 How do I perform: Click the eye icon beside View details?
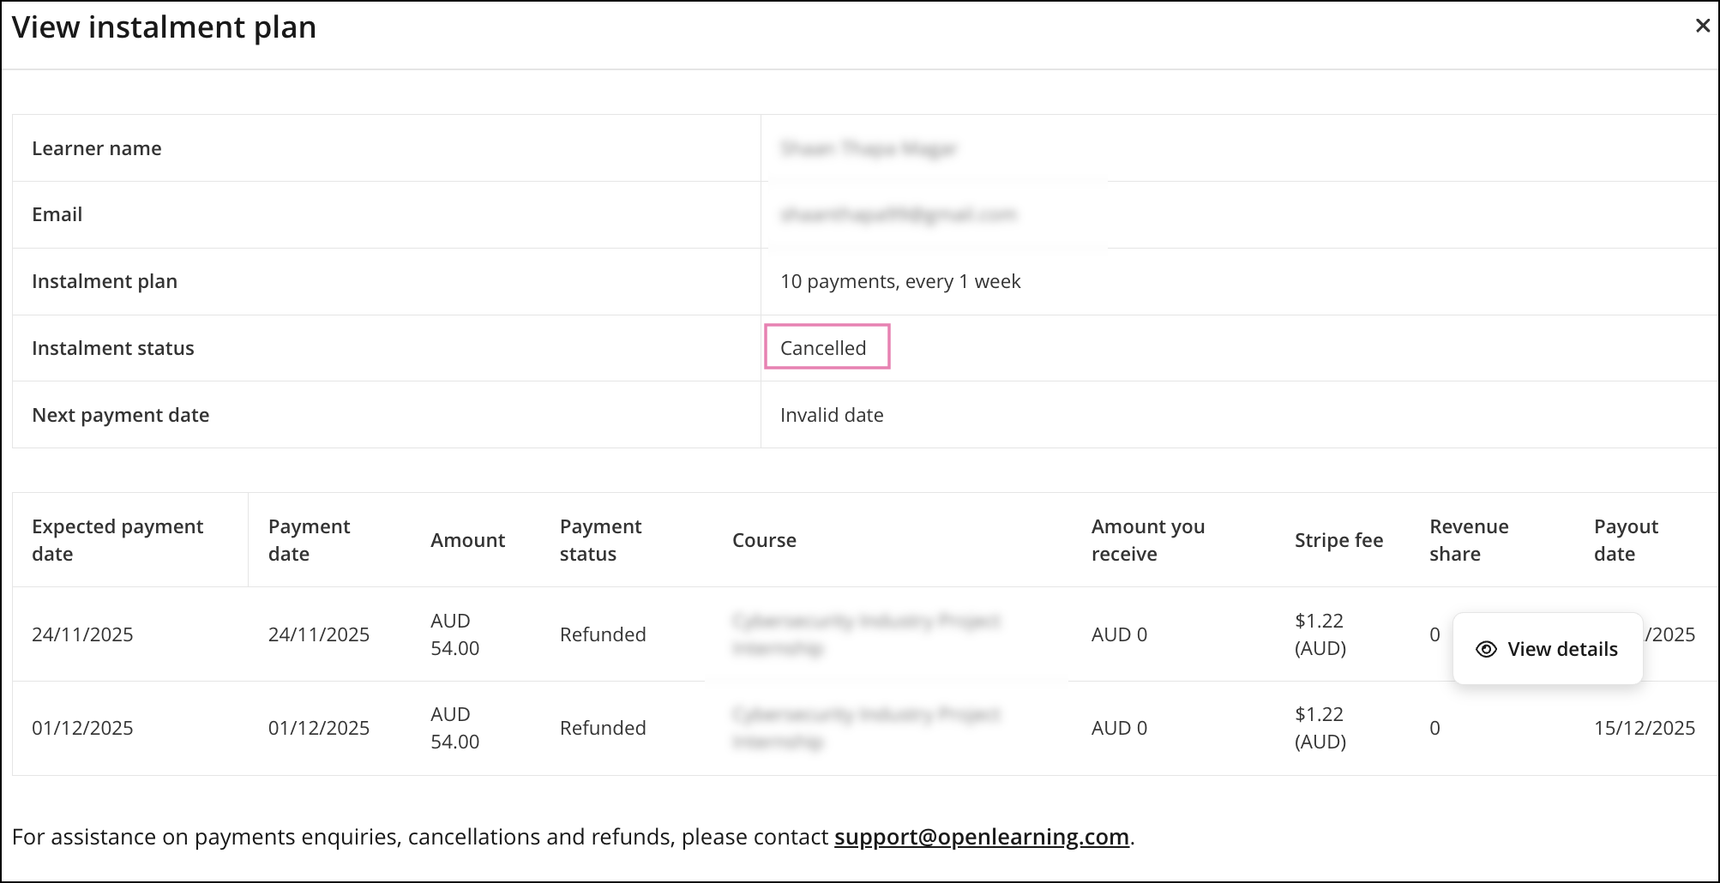pyautogui.click(x=1486, y=649)
